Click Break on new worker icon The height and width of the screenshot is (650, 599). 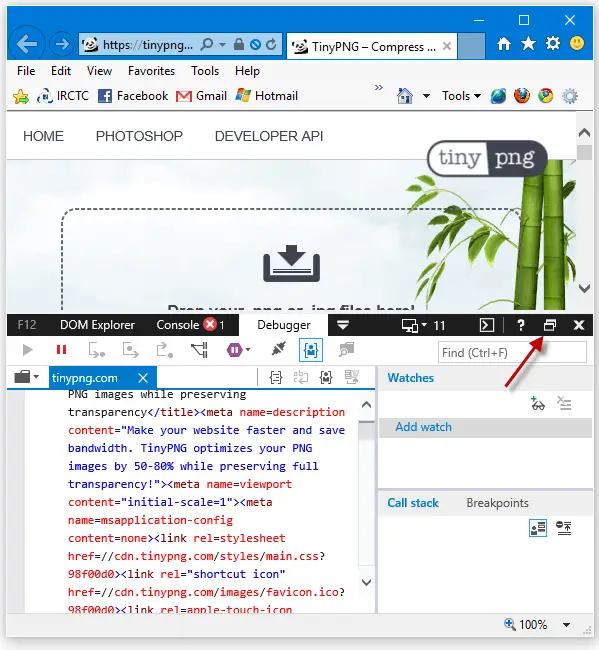click(199, 350)
